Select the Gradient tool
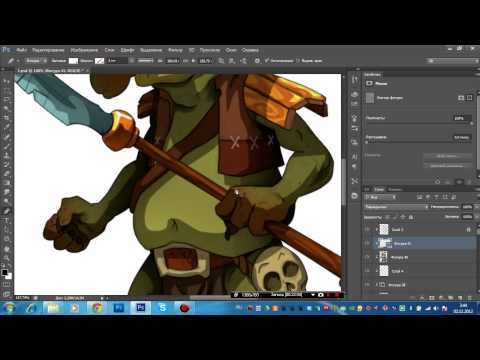Screen dimensions: 480x360 (x=6, y=183)
